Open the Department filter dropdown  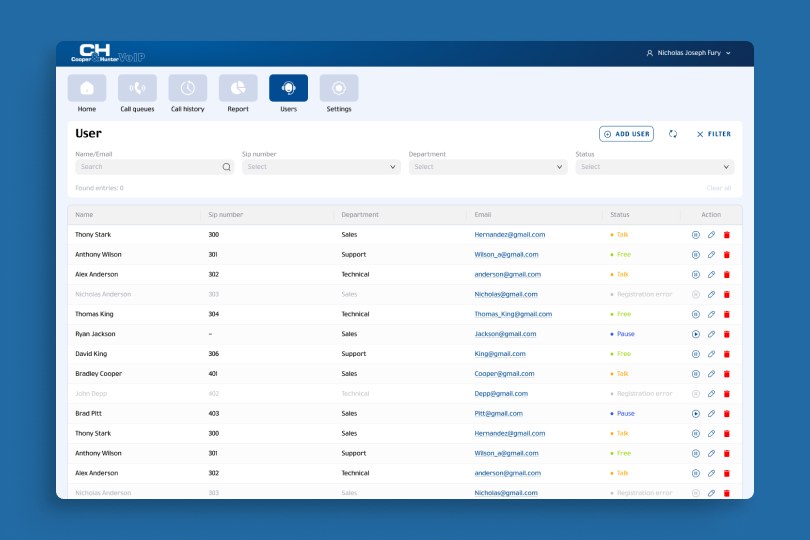coord(487,167)
